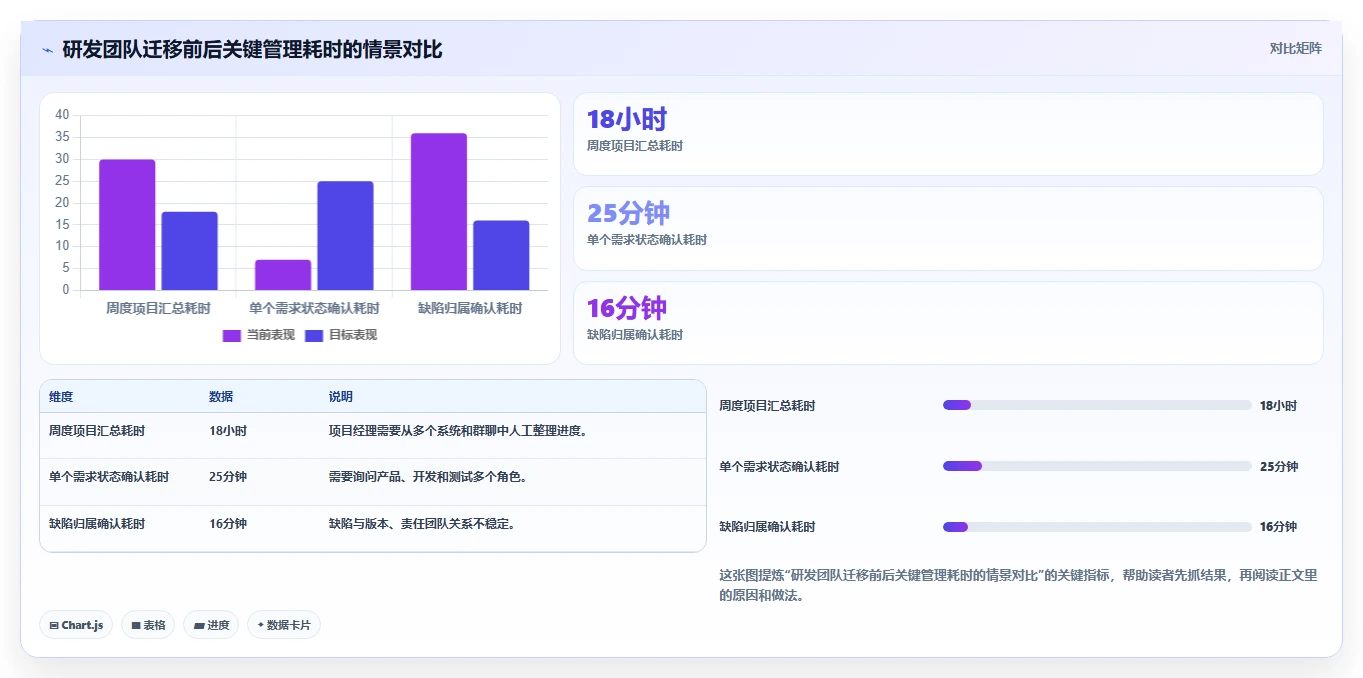Click the 表格 tag chip
The width and height of the screenshot is (1363, 678).
[x=148, y=625]
